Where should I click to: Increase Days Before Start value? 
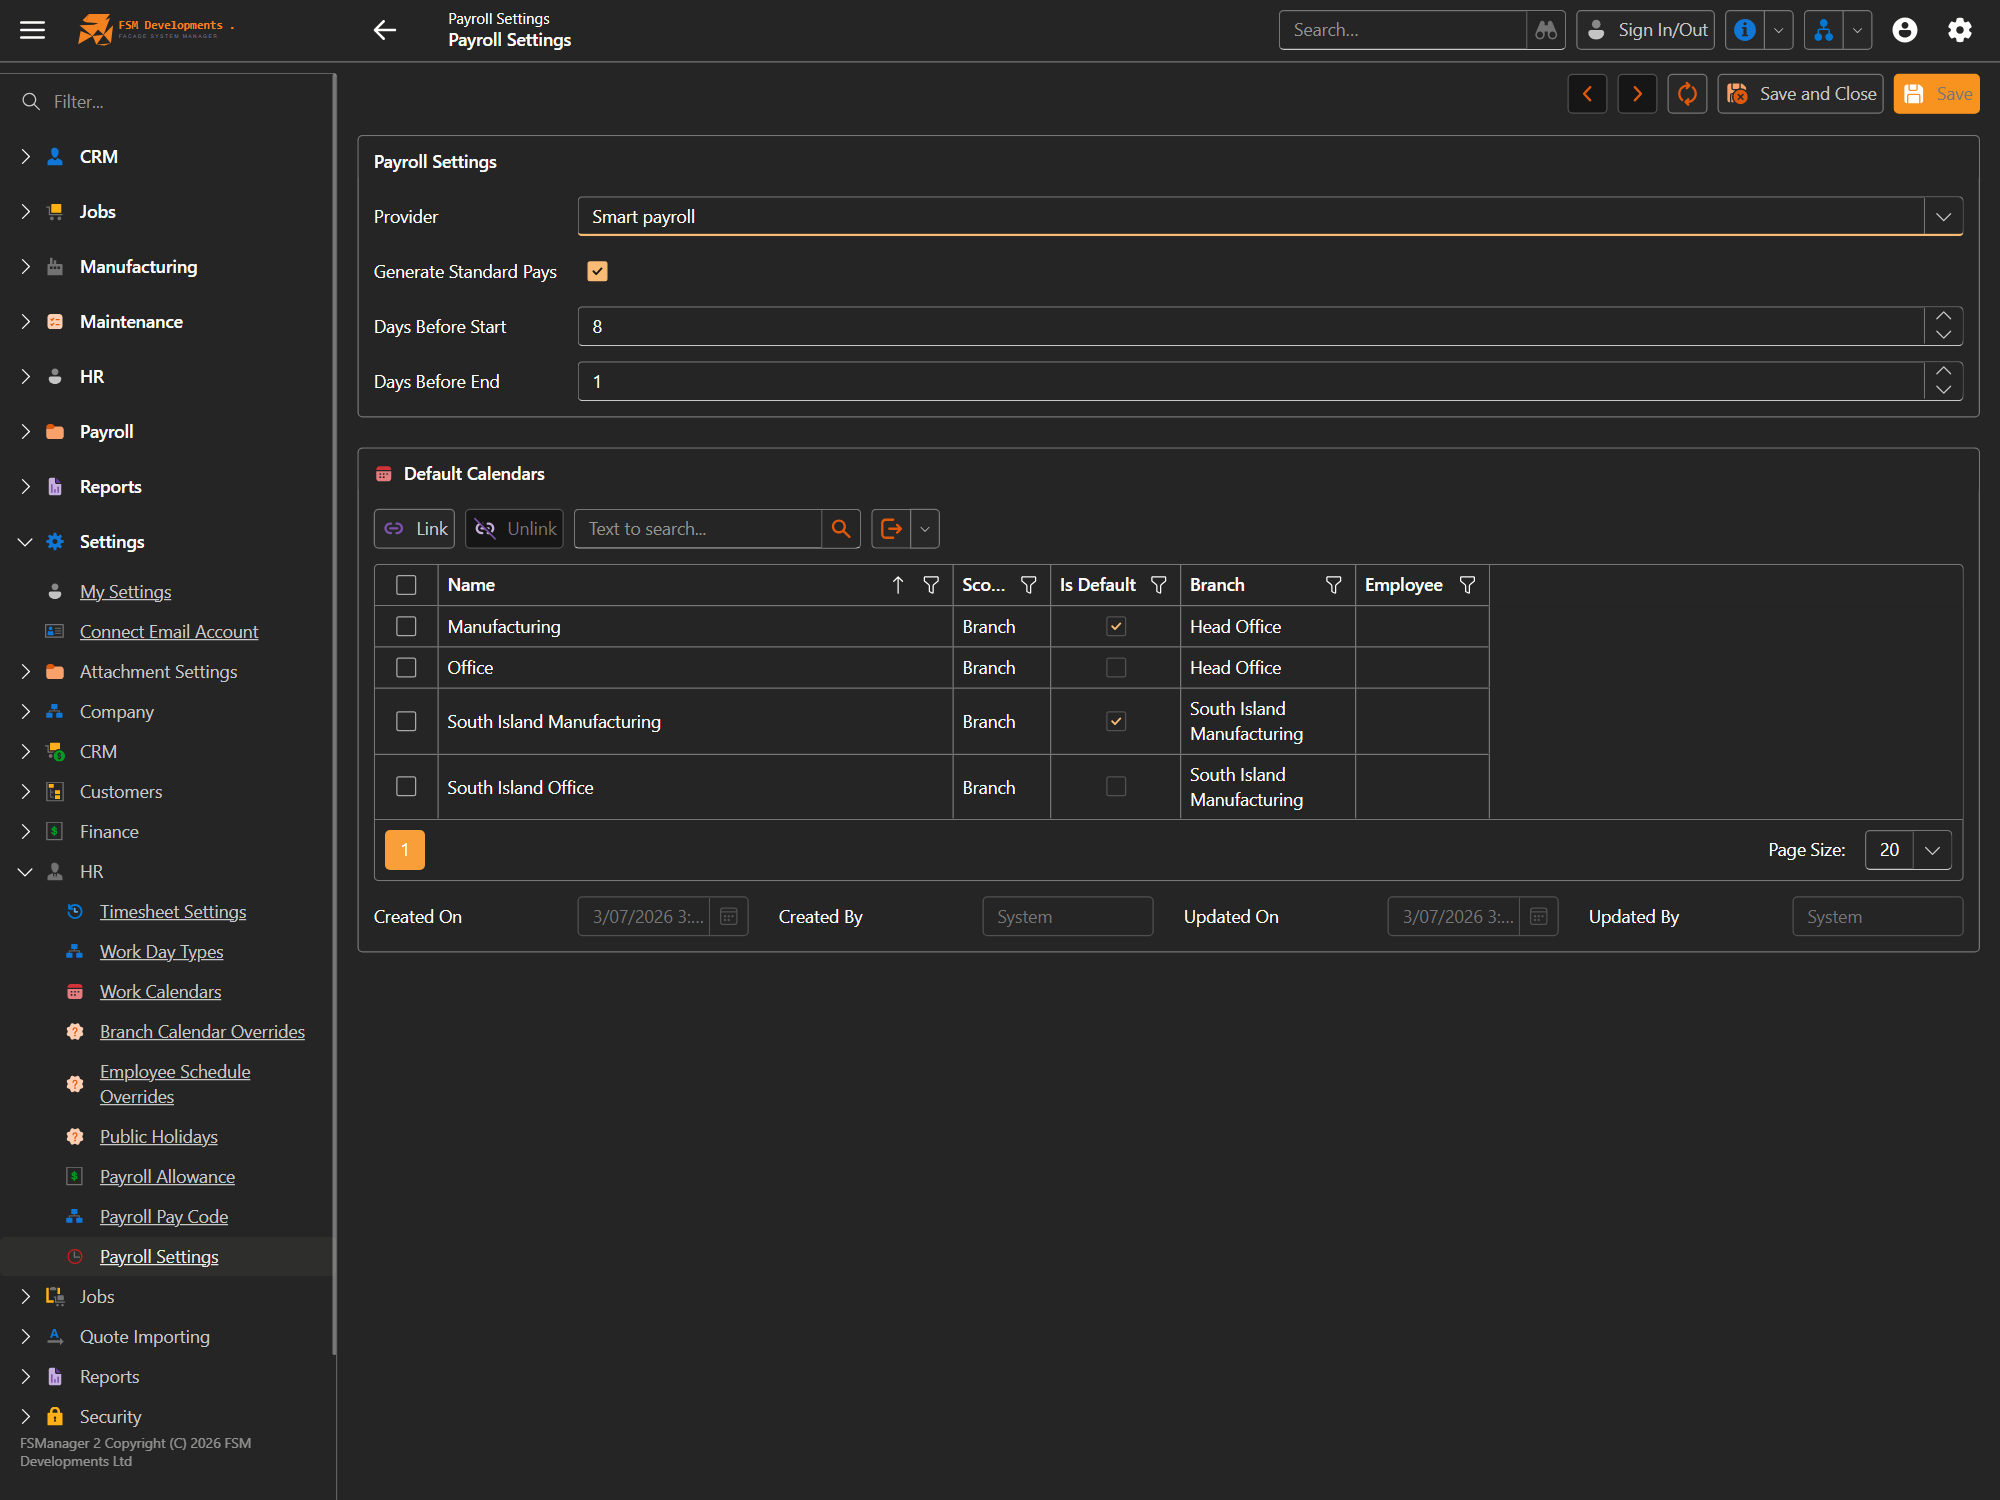(x=1943, y=317)
